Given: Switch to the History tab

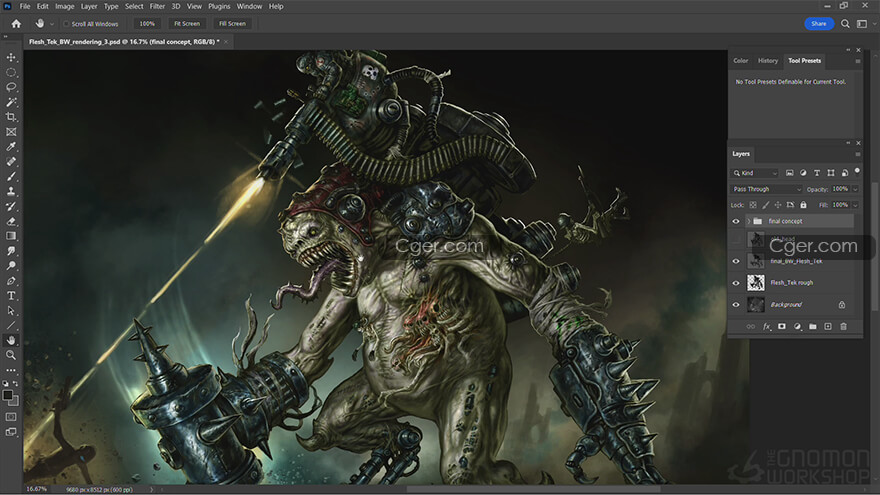Looking at the screenshot, I should click(768, 61).
